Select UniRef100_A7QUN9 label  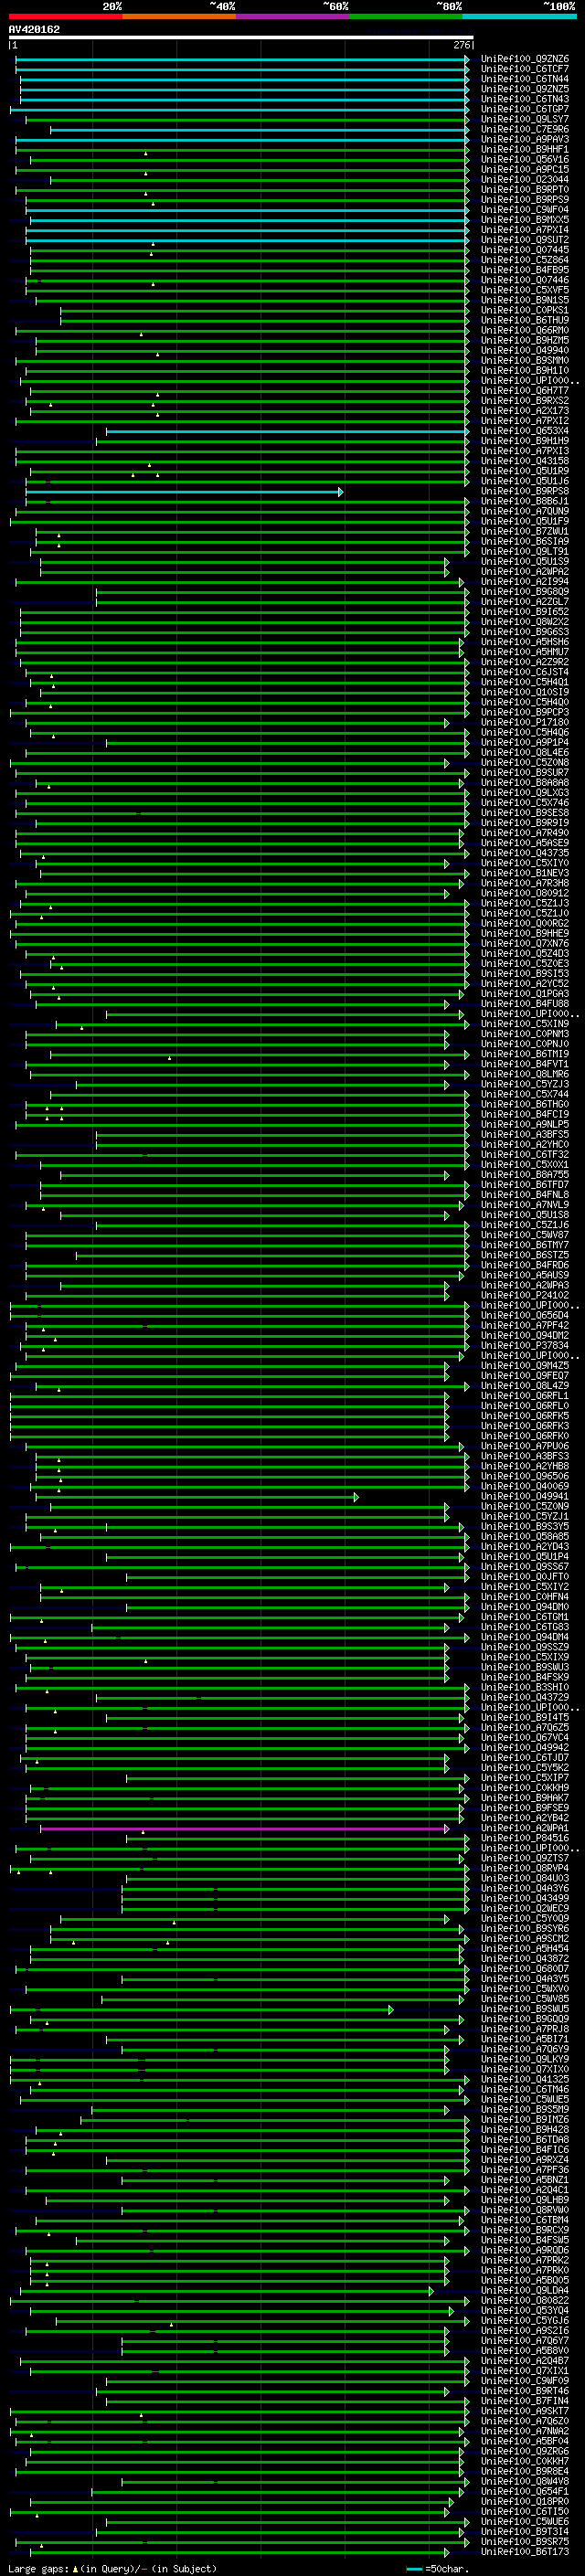525,511
